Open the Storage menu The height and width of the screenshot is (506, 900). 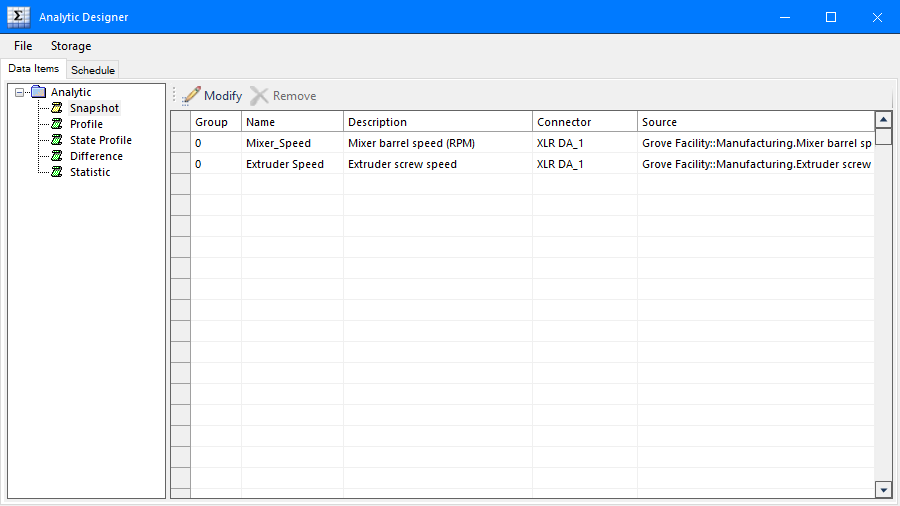71,46
